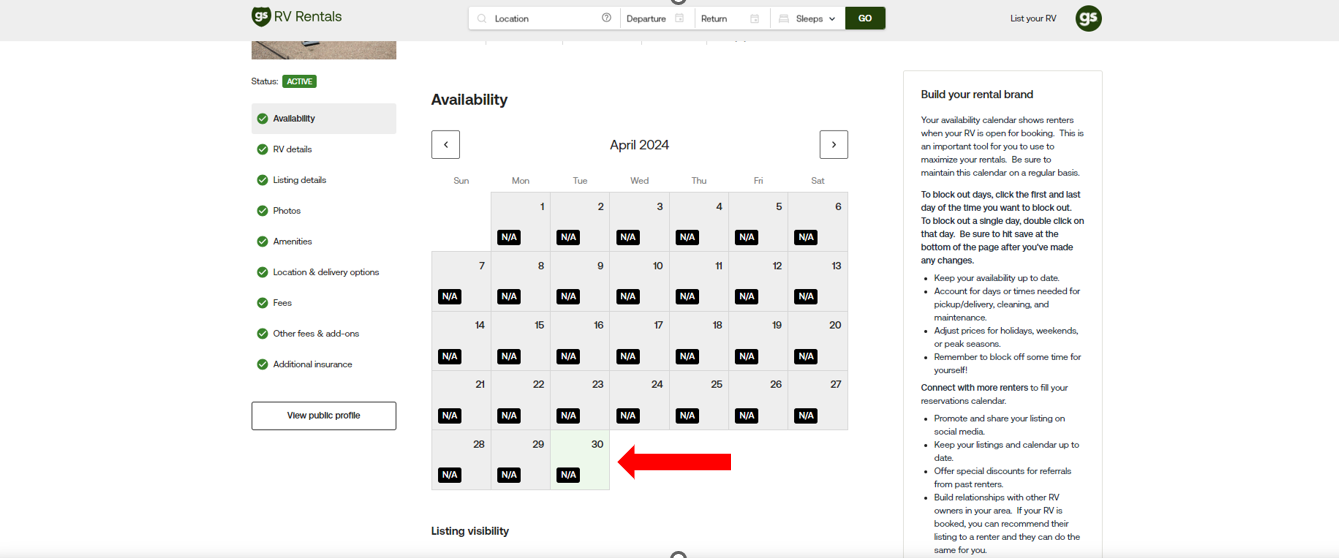
Task: Click the List your RV link
Action: [x=1033, y=18]
